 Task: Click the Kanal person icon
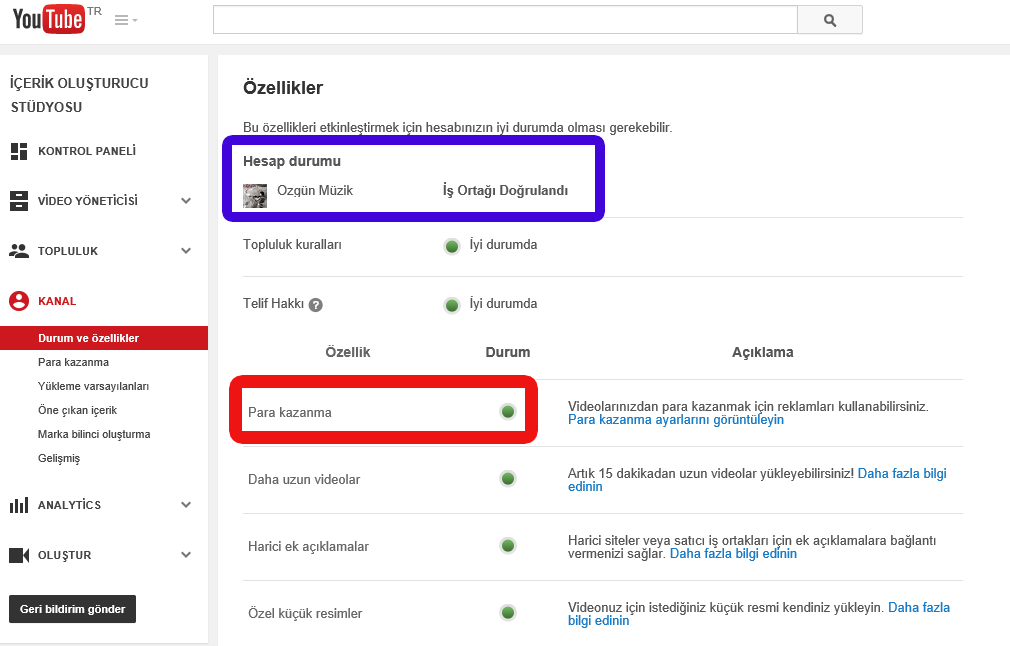click(x=19, y=301)
